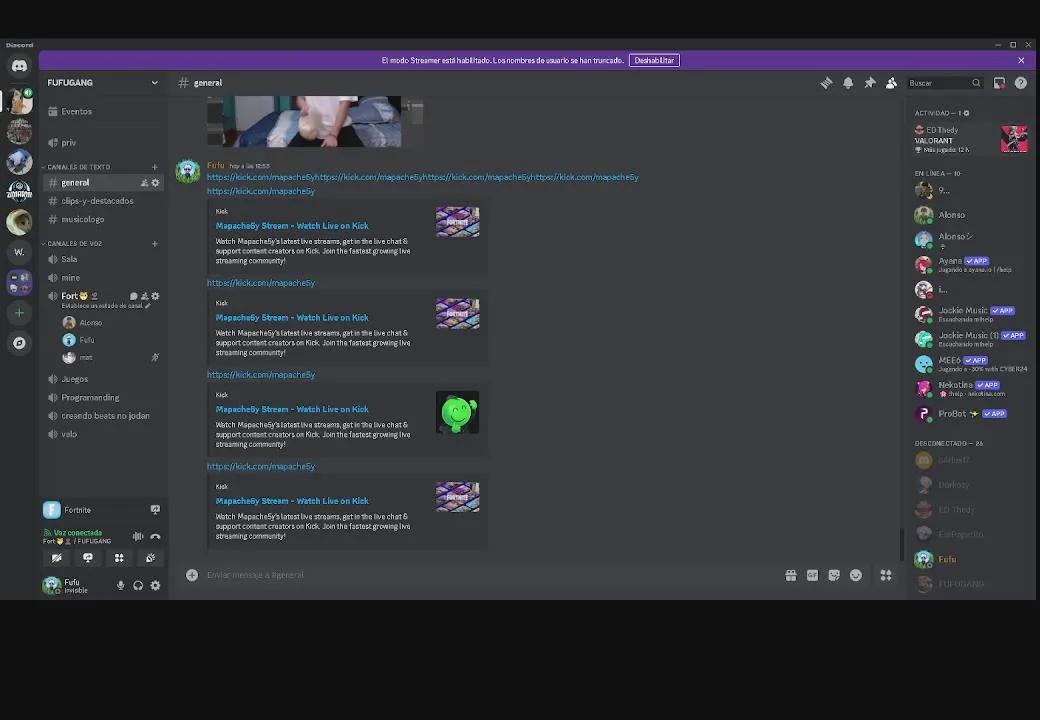This screenshot has width=1040, height=720.
Task: Collapse the CANALES DE TEXTO category
Action: click(x=78, y=167)
